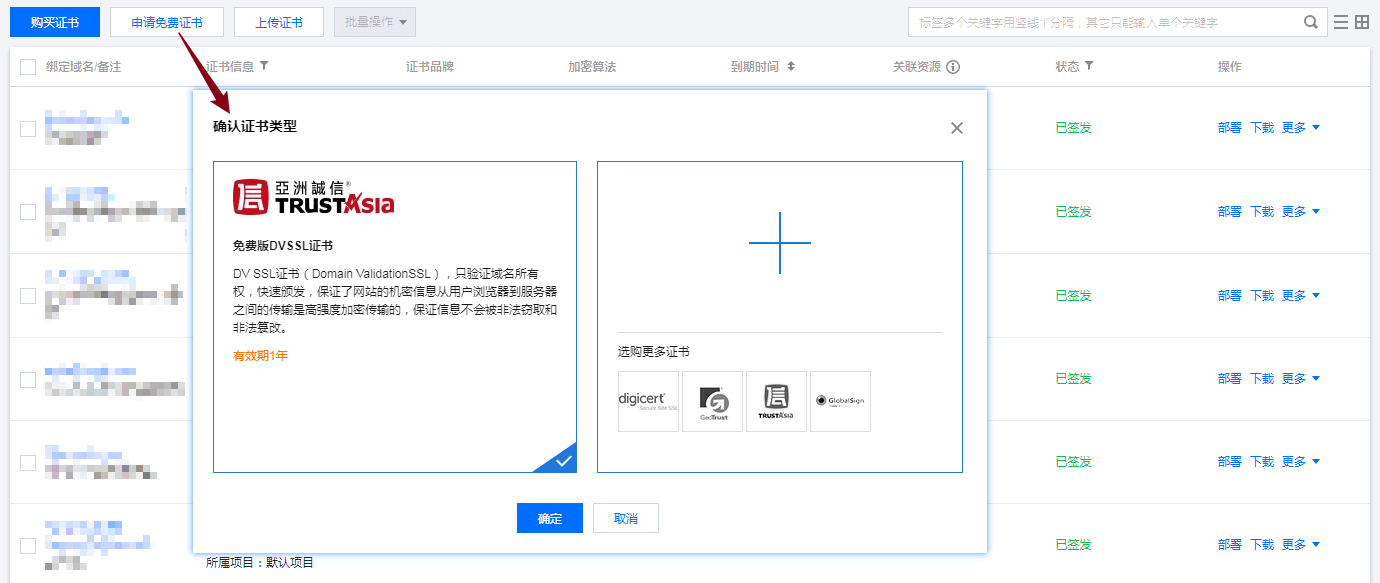Click 部署 link in the fourth row
The height and width of the screenshot is (583, 1380).
[x=1230, y=379]
